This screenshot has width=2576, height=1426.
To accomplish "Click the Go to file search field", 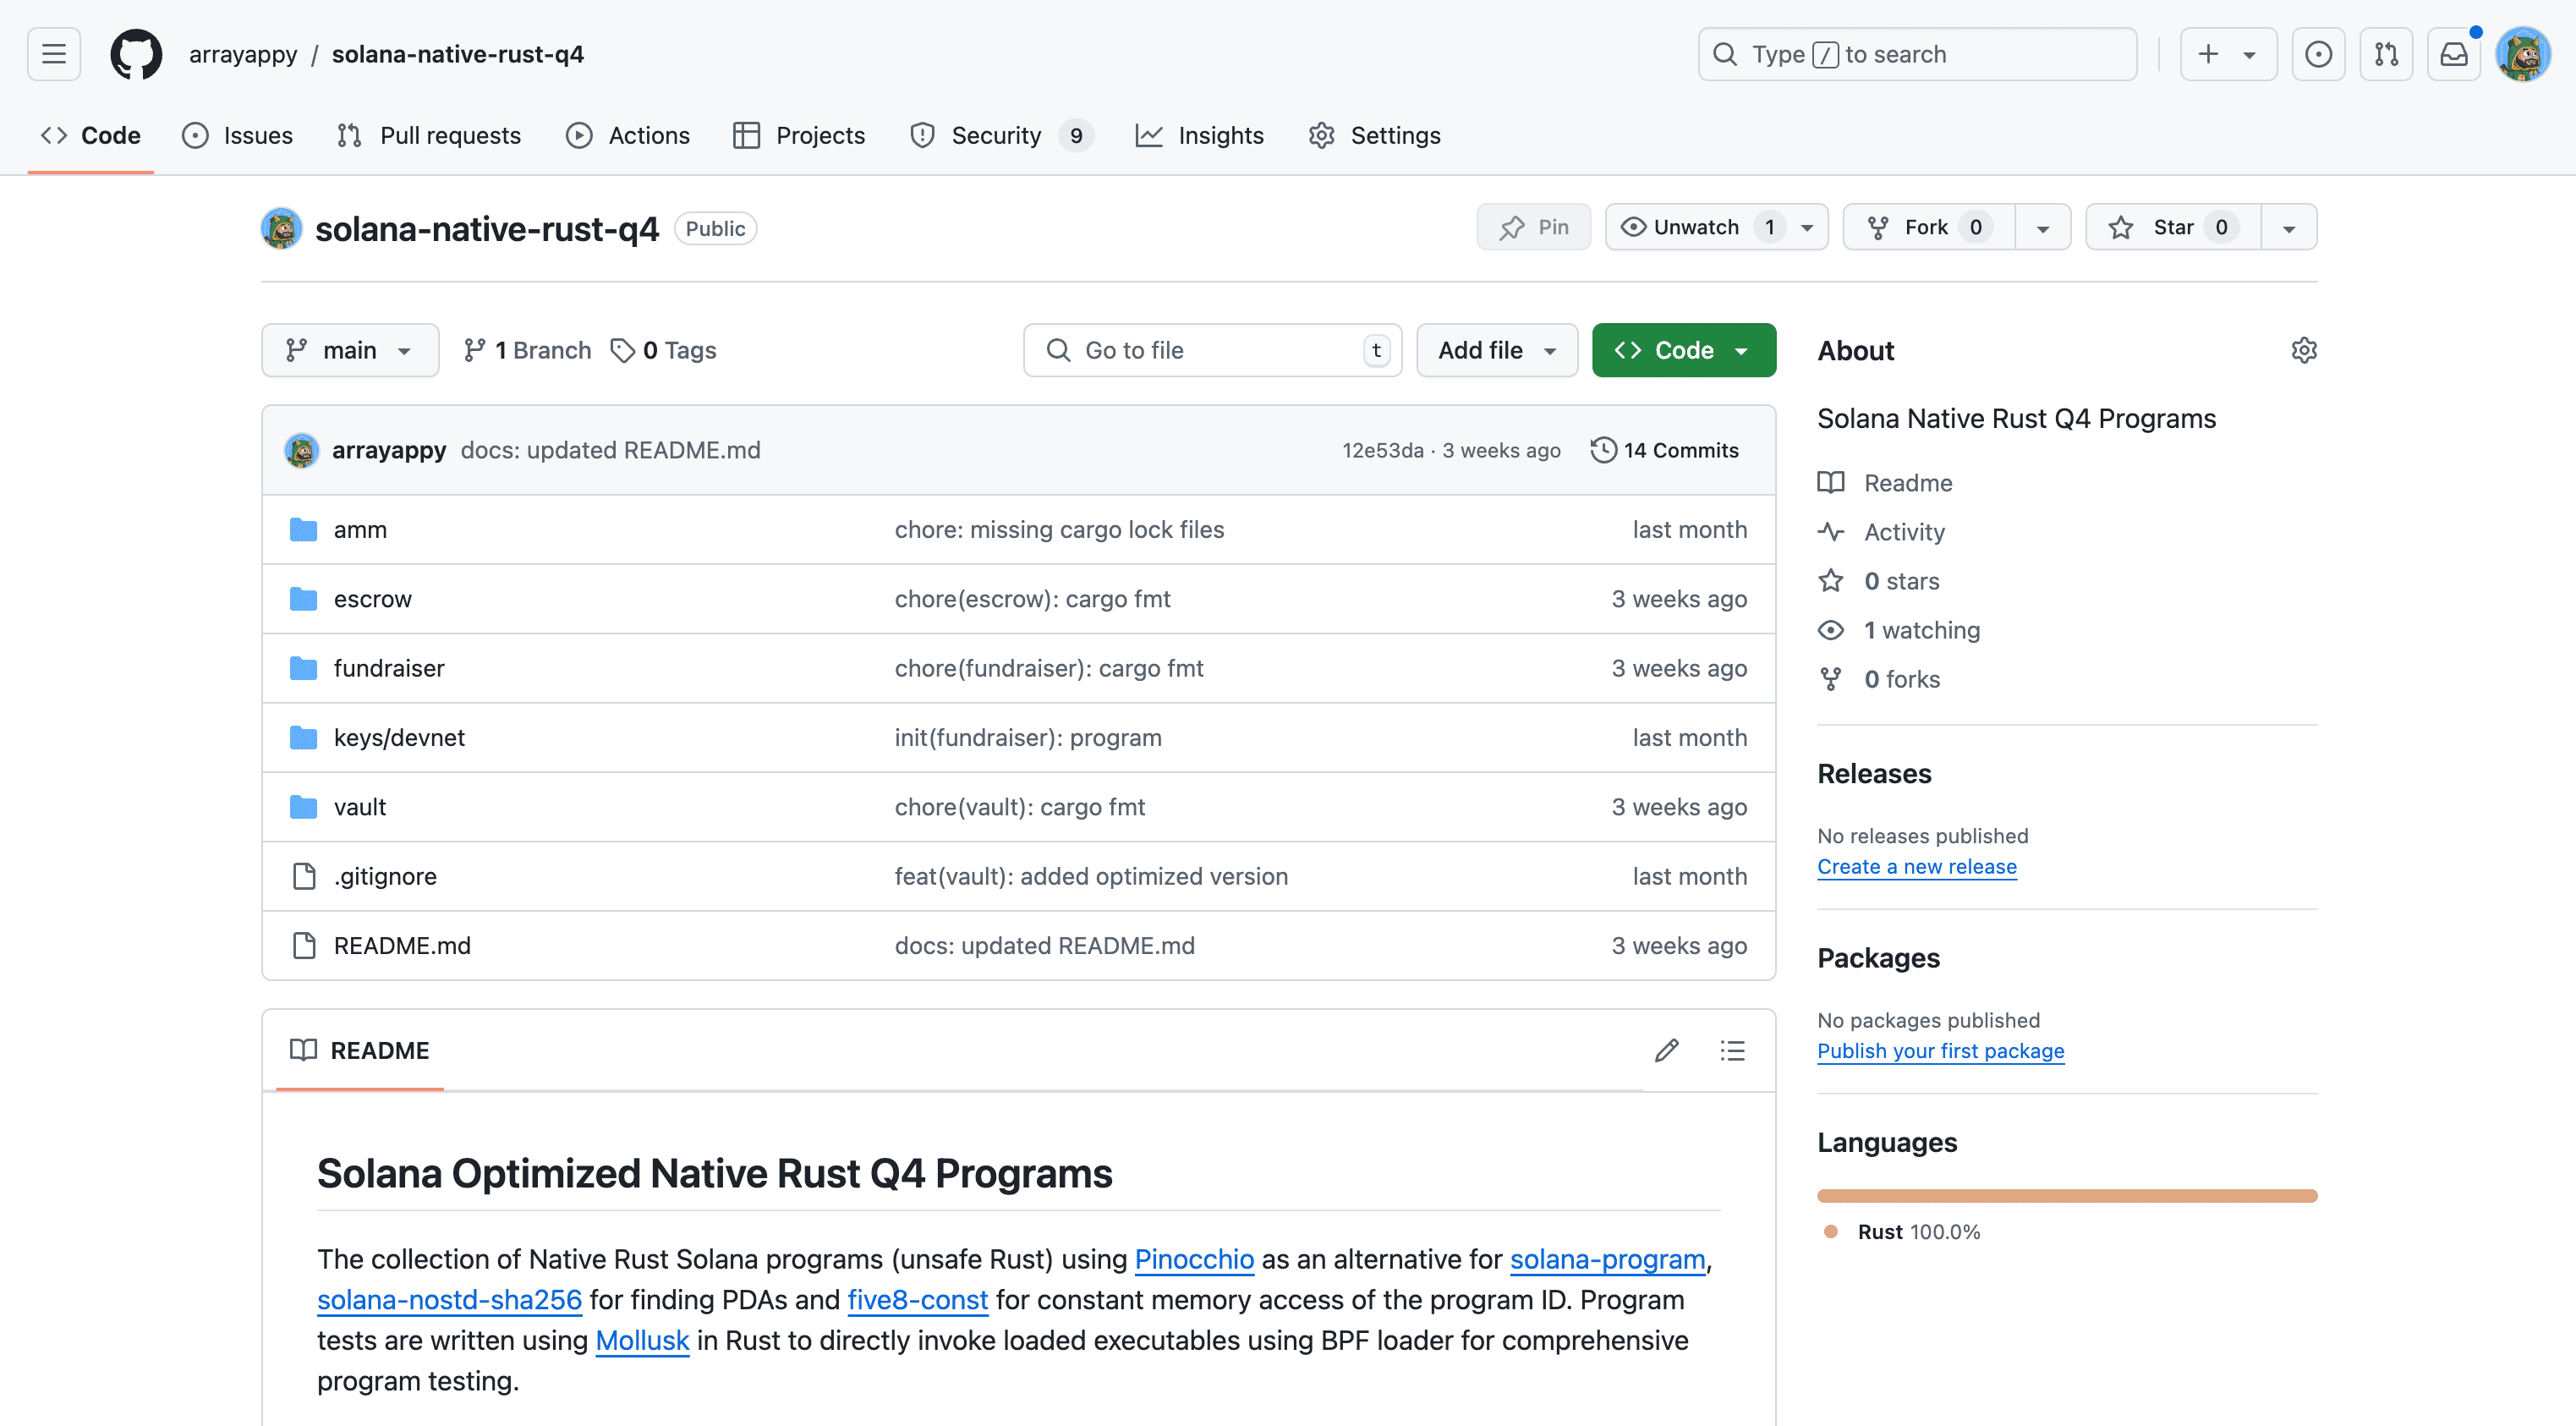I will [1212, 350].
